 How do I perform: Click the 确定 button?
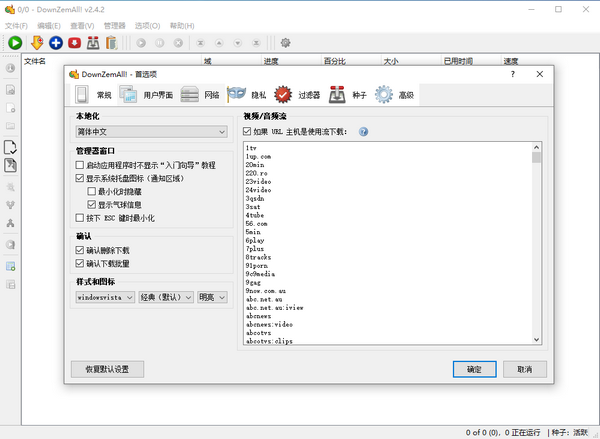pyautogui.click(x=474, y=369)
